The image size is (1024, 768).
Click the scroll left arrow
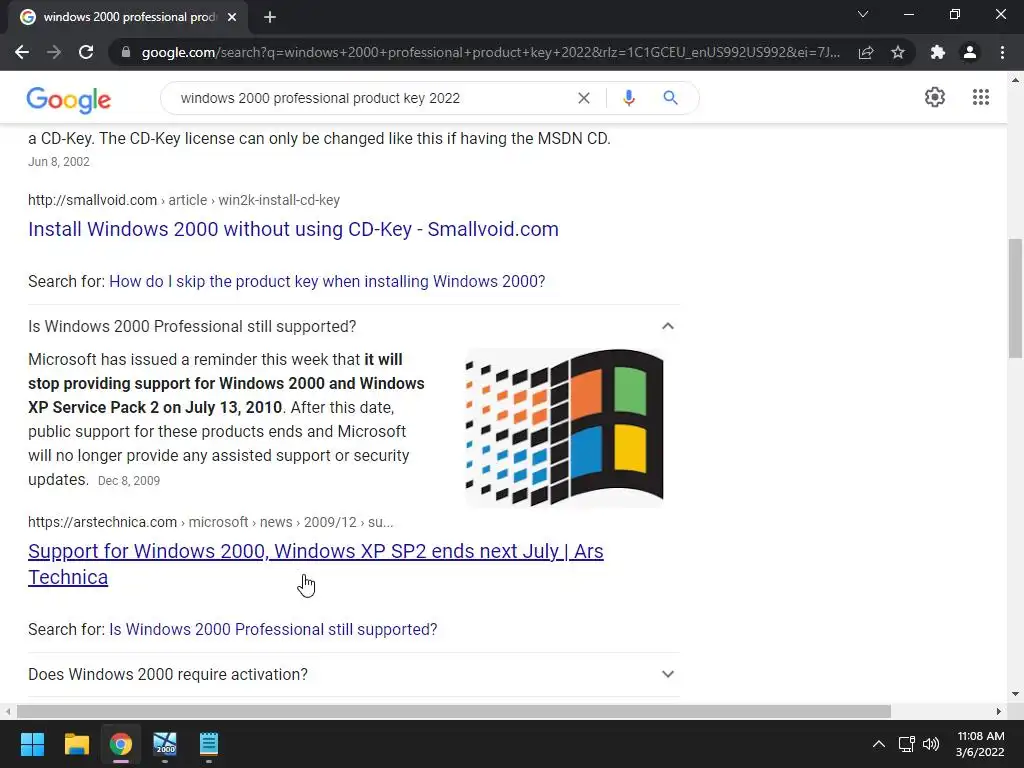[8, 711]
